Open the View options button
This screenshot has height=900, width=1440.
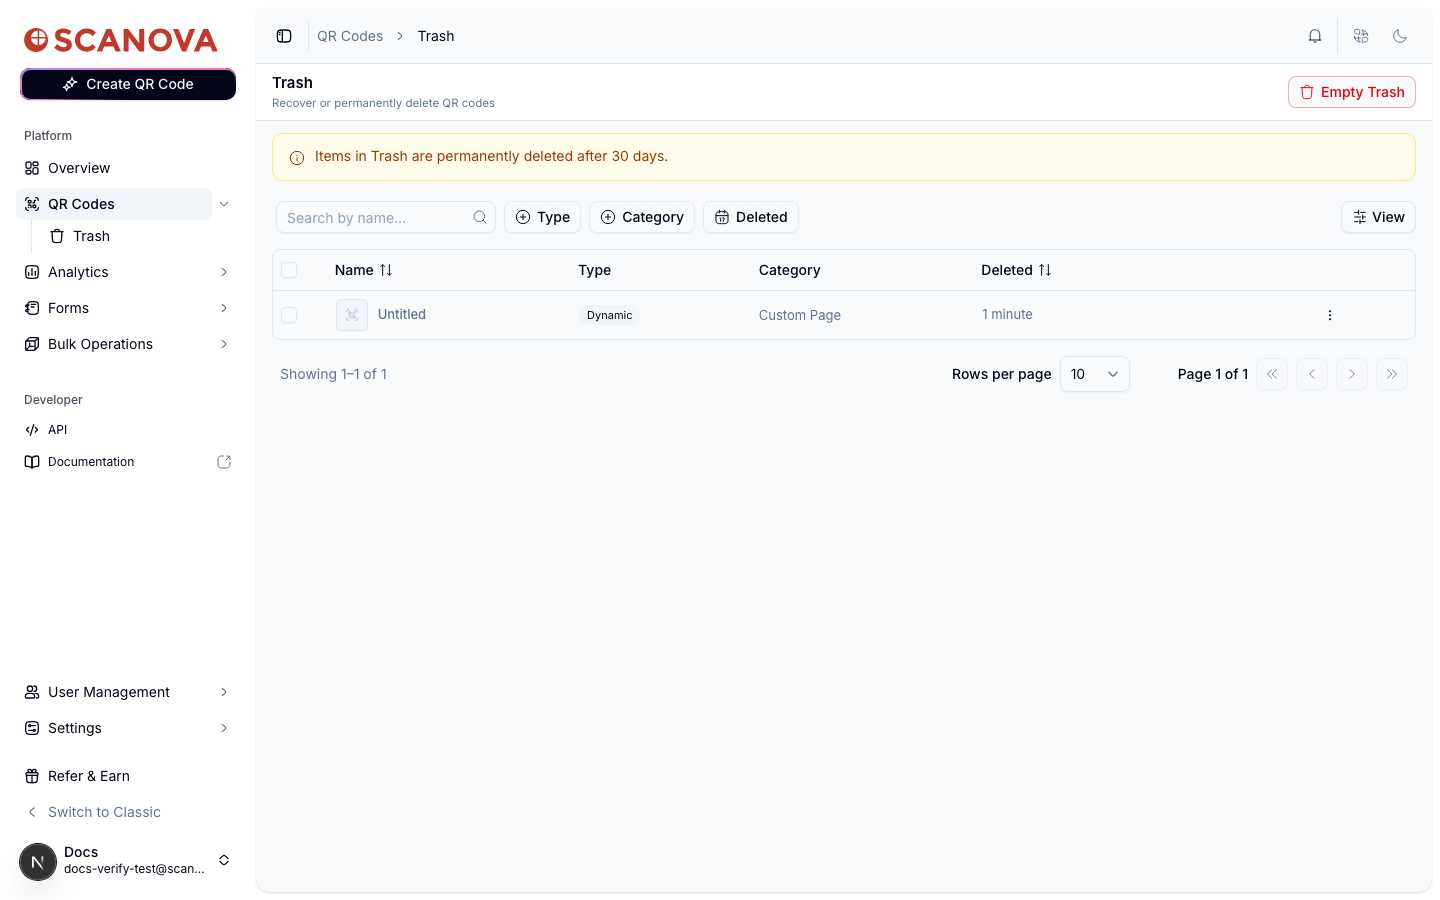tap(1378, 217)
